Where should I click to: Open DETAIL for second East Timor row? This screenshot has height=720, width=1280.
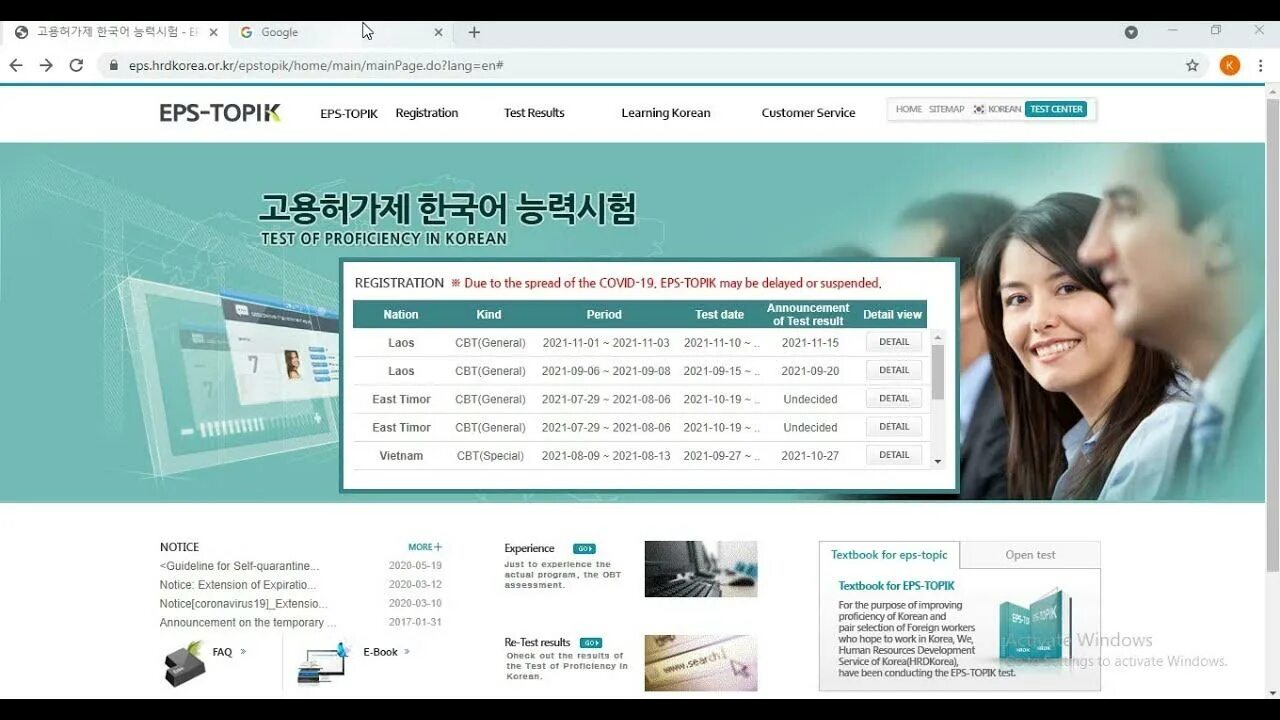(x=894, y=426)
